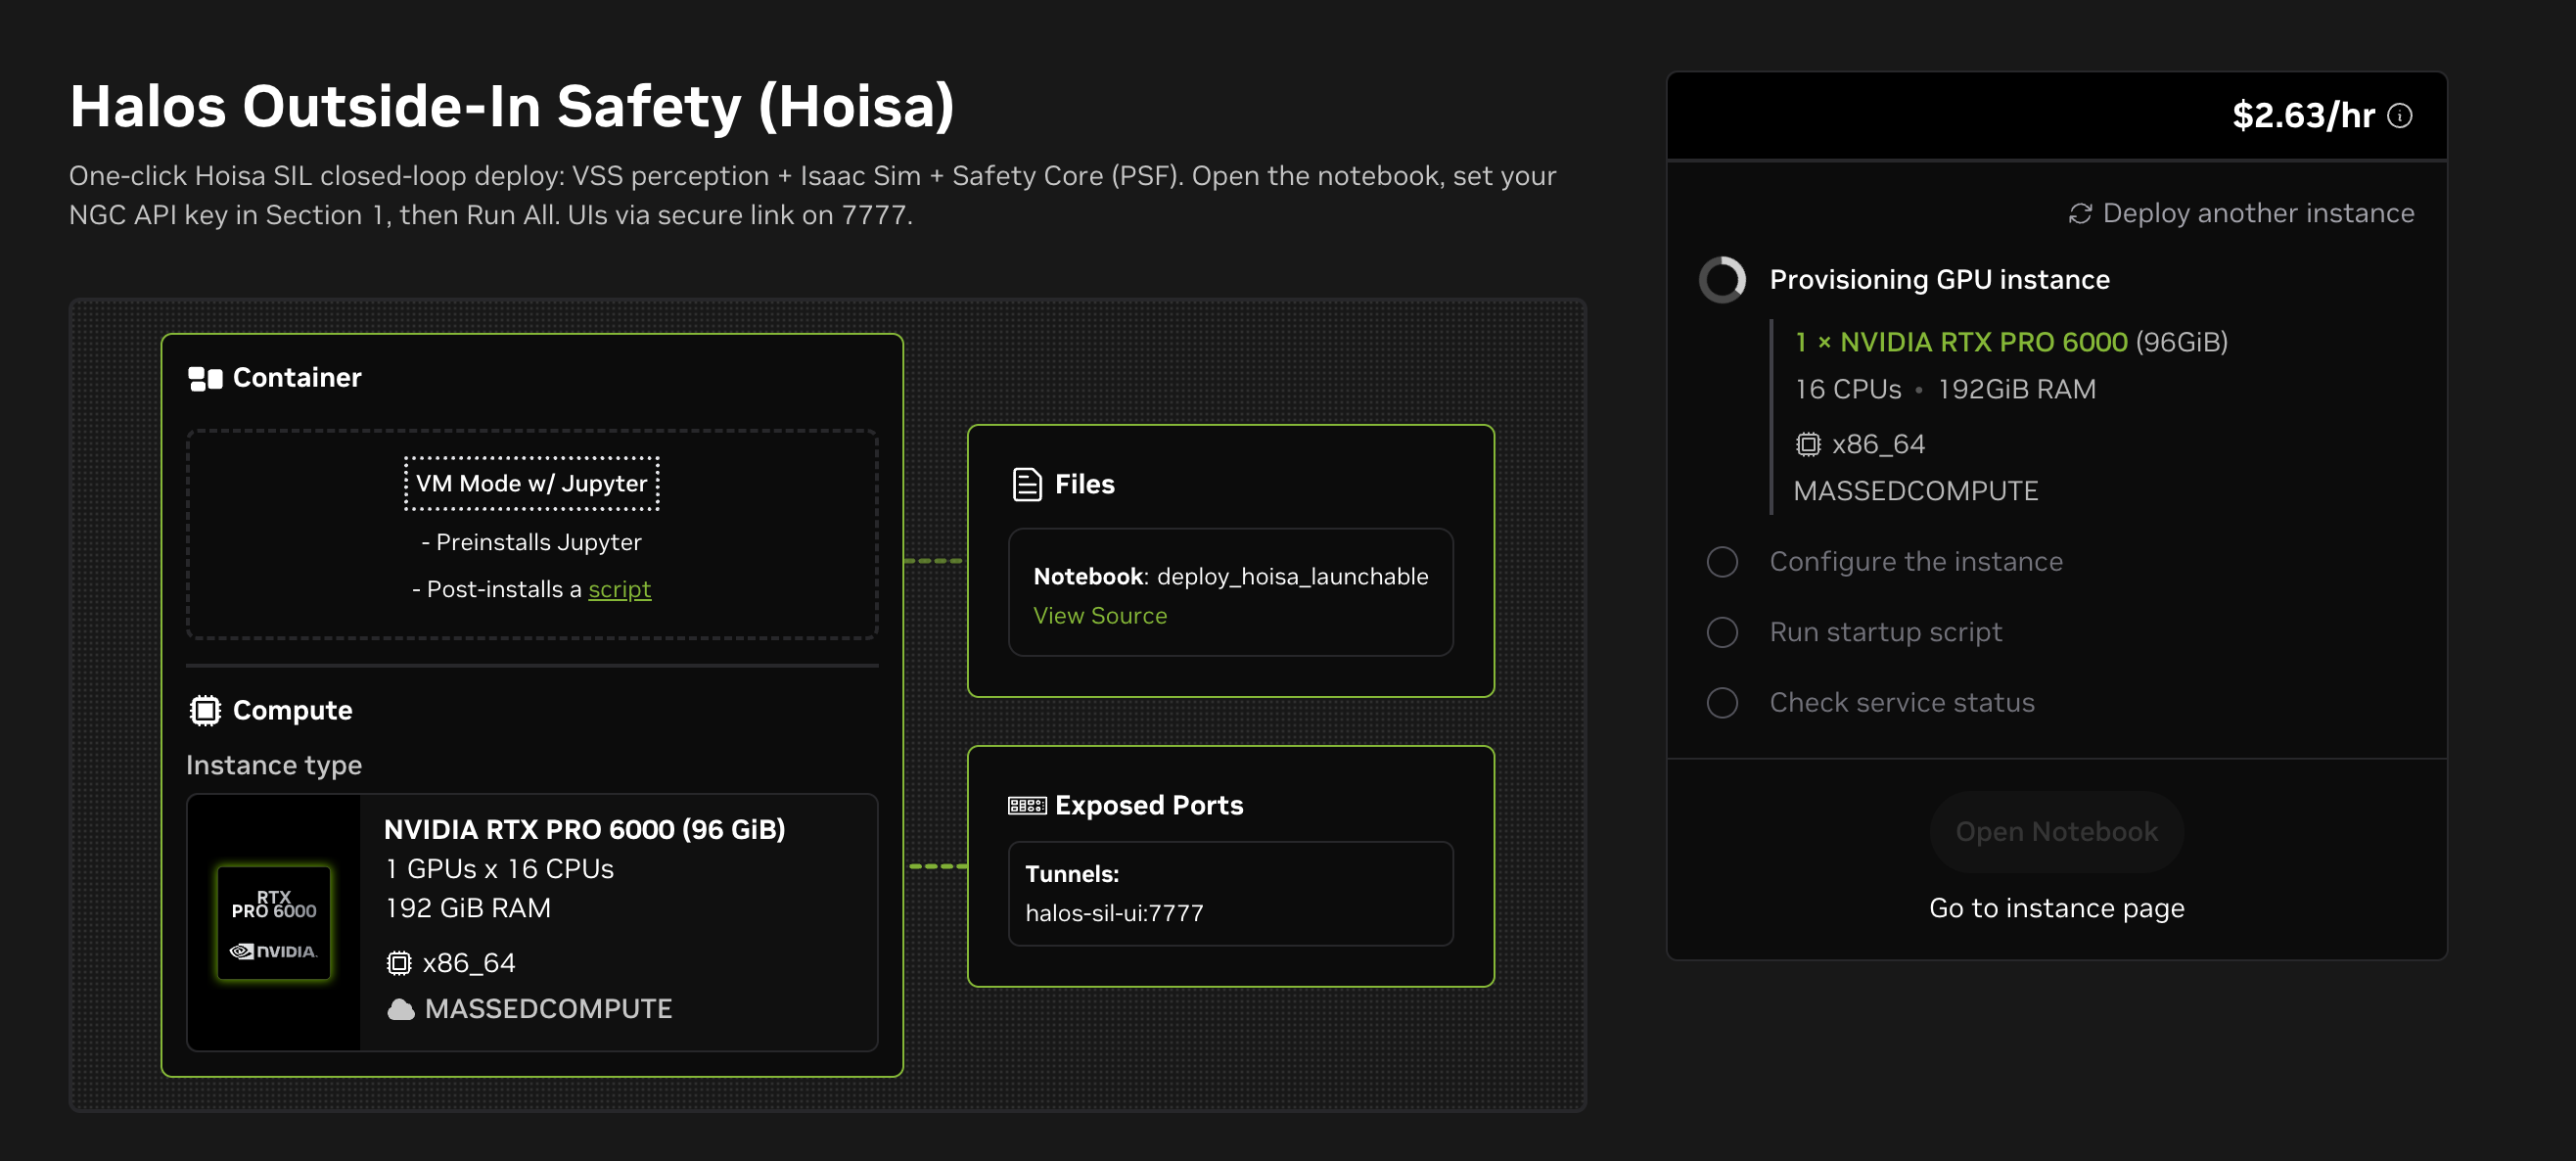The image size is (2576, 1161).
Task: Click the Container section icon
Action: 205,378
